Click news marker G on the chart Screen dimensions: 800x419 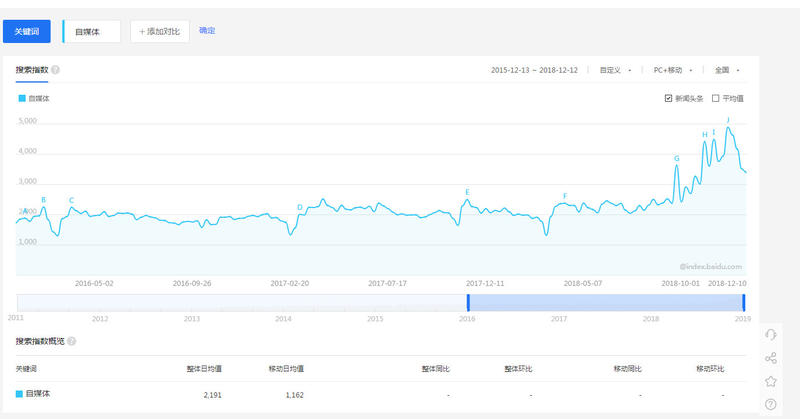tap(676, 158)
